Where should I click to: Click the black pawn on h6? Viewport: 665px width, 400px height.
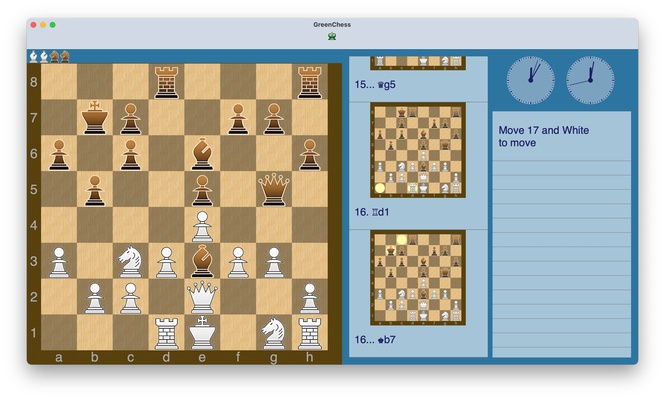(310, 155)
